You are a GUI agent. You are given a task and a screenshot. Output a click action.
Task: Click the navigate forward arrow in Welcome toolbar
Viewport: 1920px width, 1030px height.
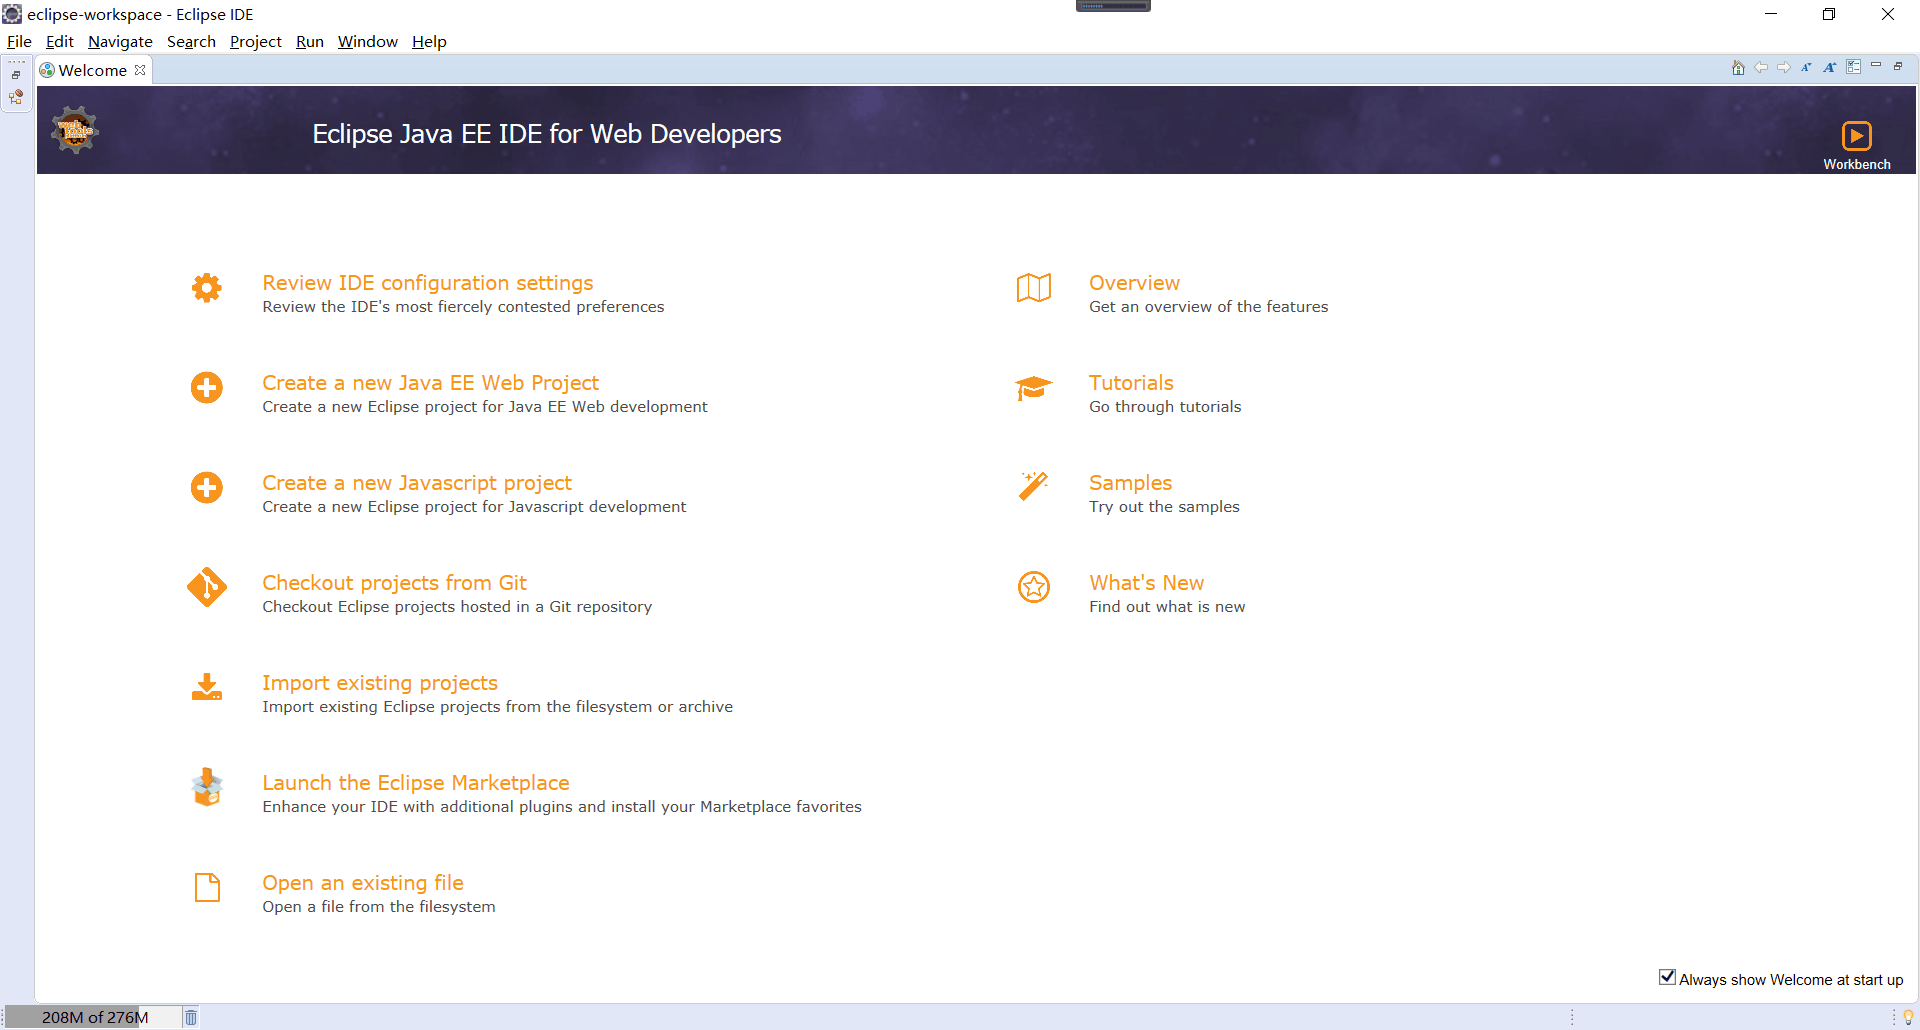1784,67
